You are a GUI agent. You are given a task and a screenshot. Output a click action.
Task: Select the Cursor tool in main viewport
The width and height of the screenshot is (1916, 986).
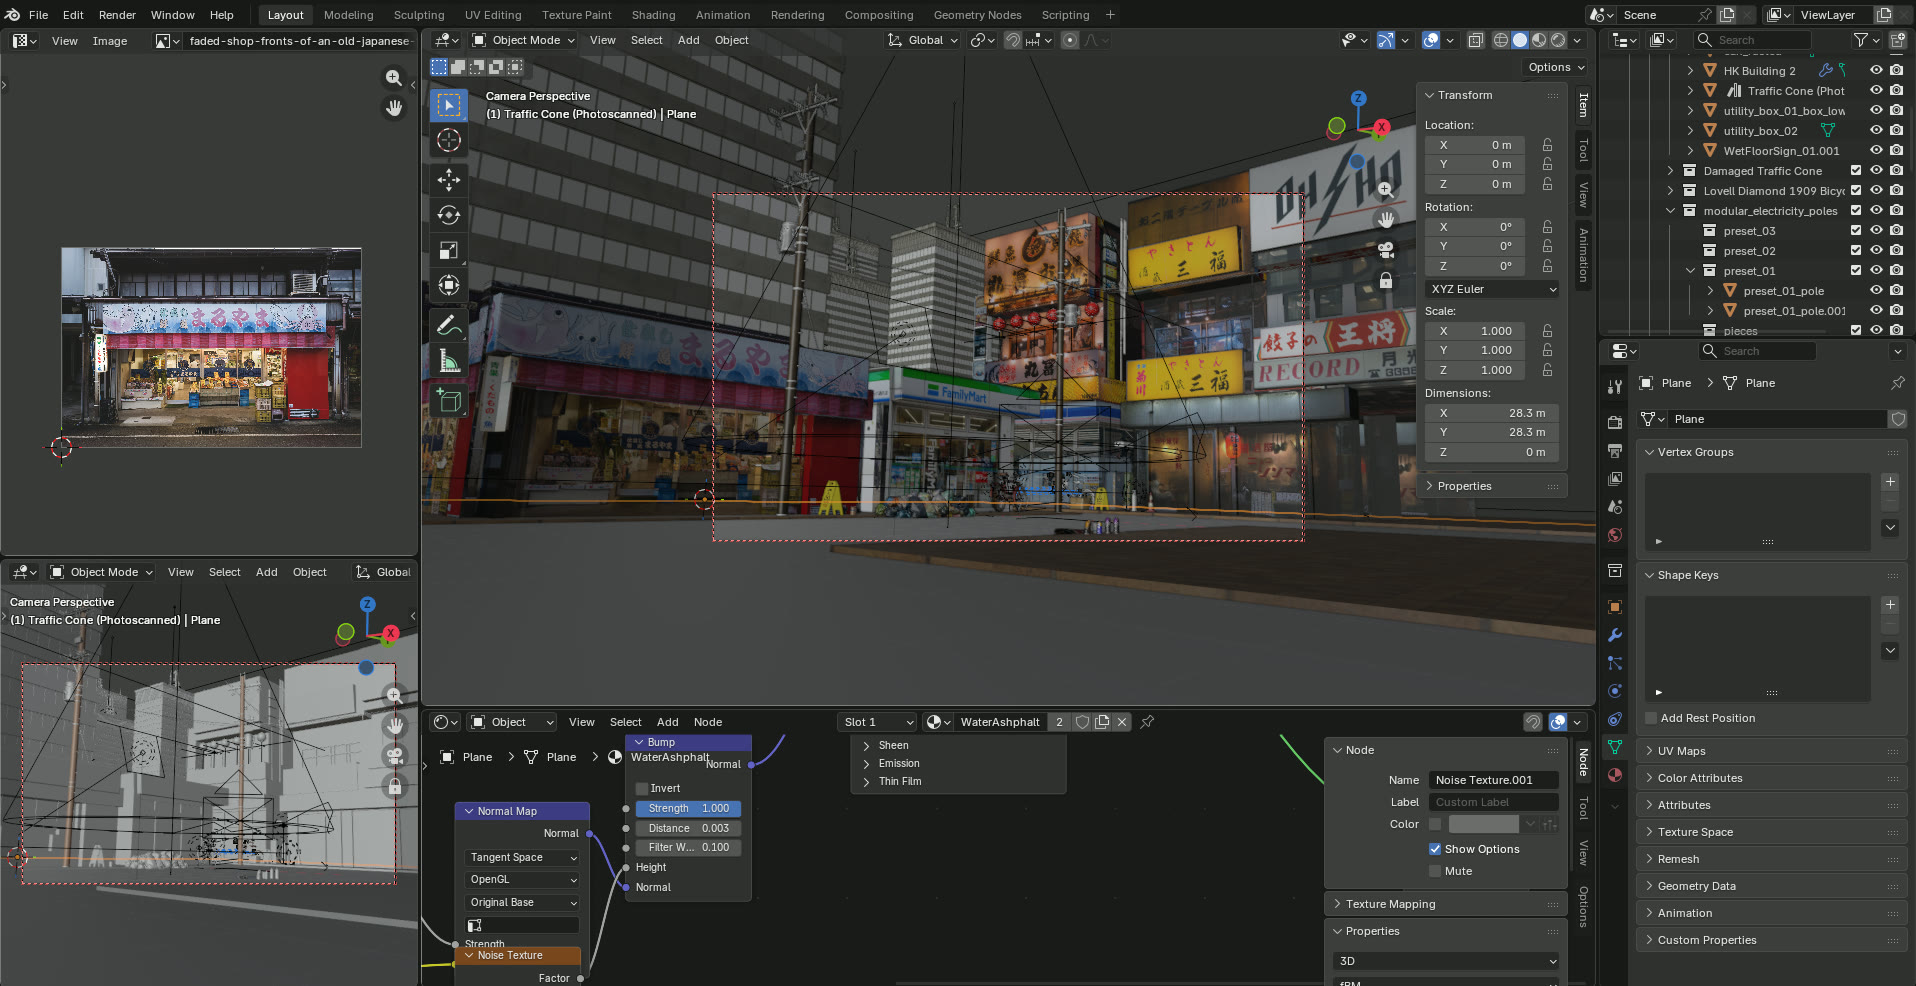449,141
